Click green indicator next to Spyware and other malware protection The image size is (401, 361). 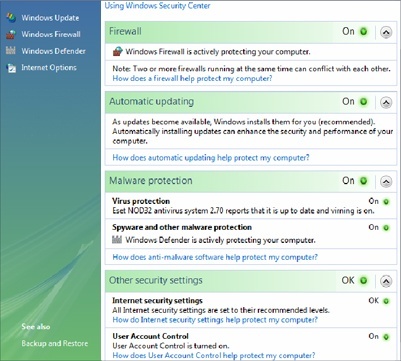pos(386,228)
